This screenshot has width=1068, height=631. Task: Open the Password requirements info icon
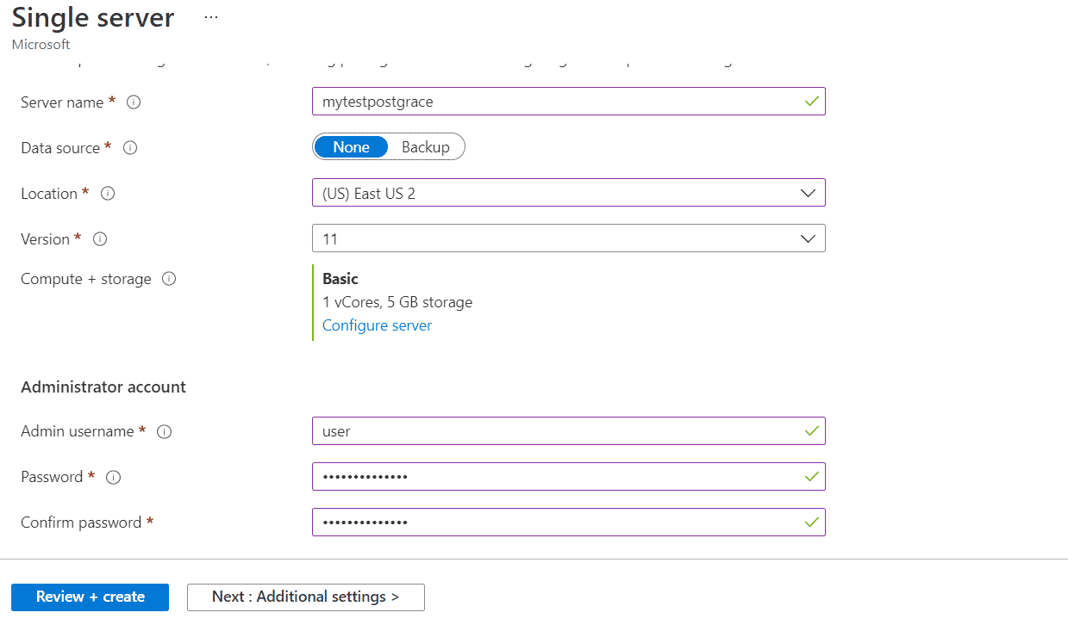point(114,477)
